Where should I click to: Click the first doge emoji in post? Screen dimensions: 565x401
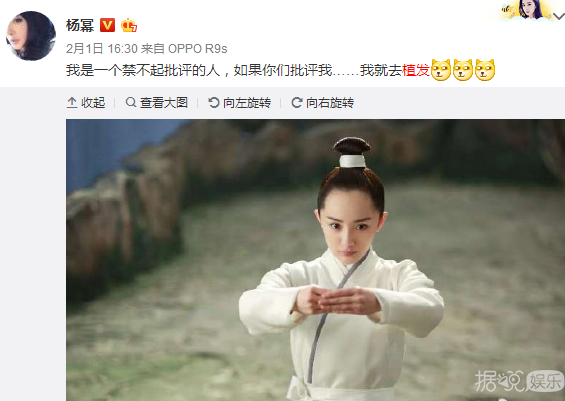pos(441,70)
